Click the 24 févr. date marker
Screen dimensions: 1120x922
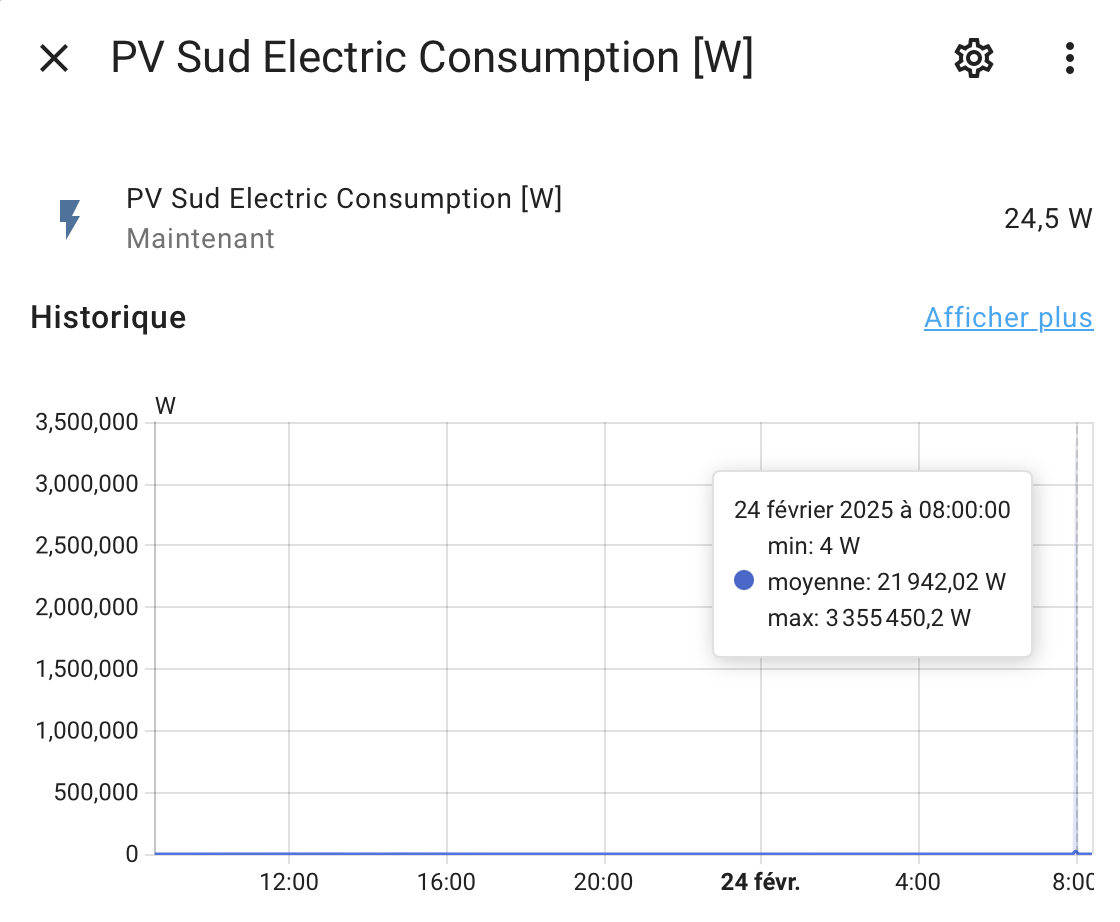click(760, 882)
